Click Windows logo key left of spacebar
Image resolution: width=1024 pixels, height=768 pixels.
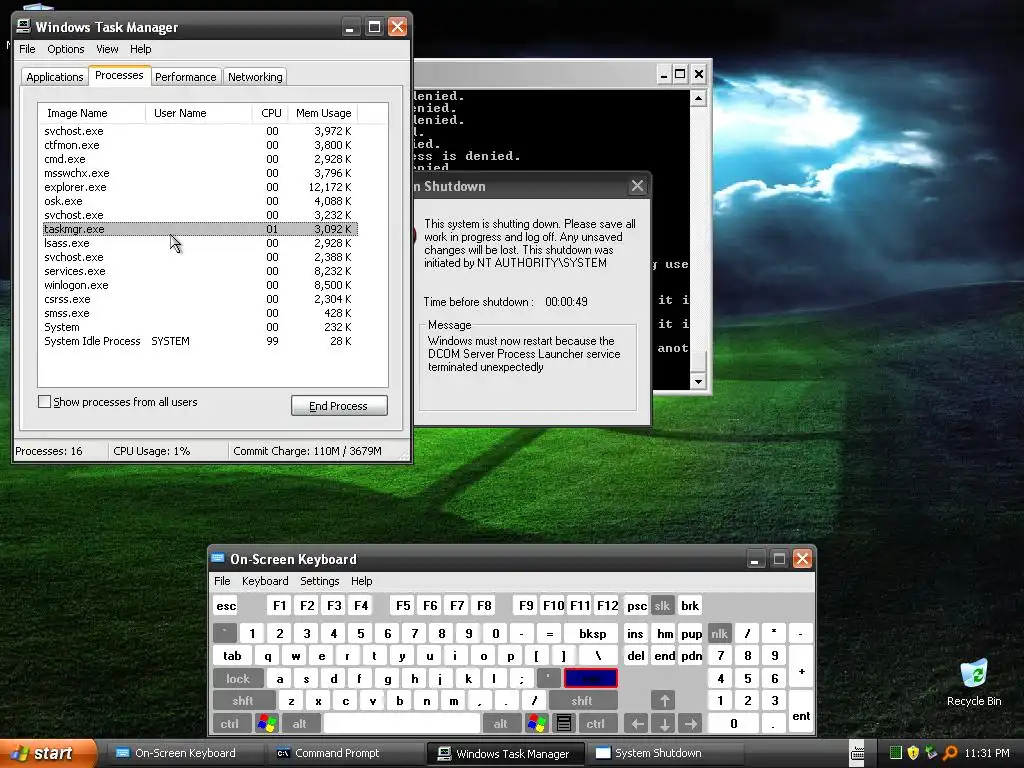coord(267,724)
